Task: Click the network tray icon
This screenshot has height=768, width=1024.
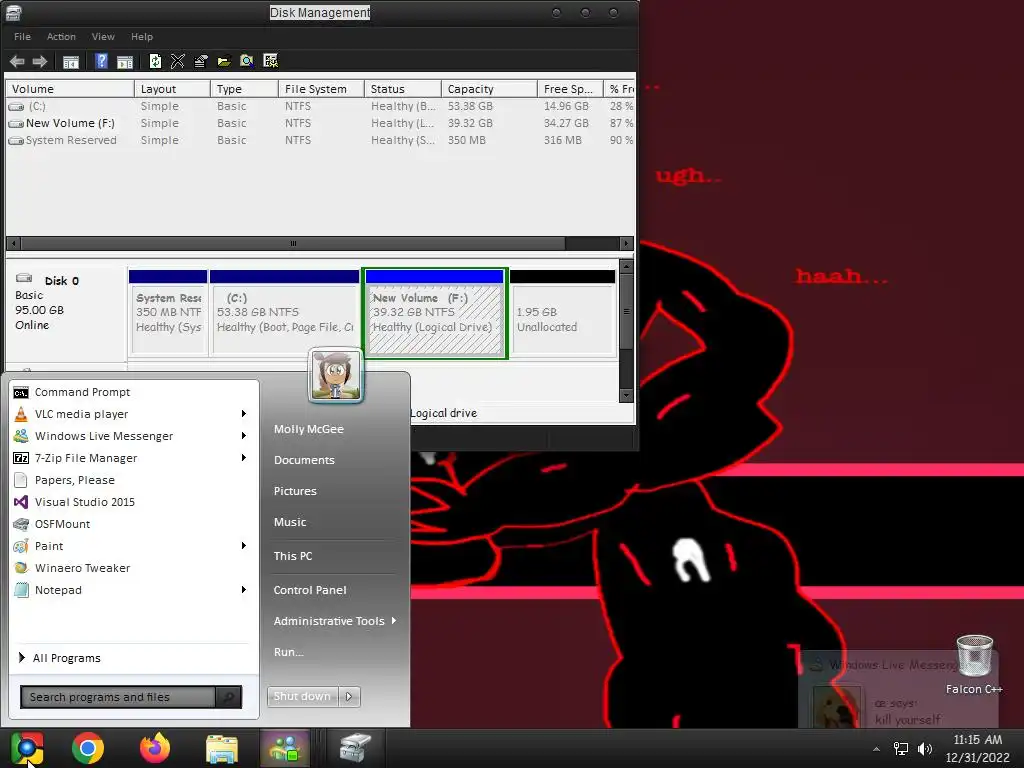Action: (901, 749)
